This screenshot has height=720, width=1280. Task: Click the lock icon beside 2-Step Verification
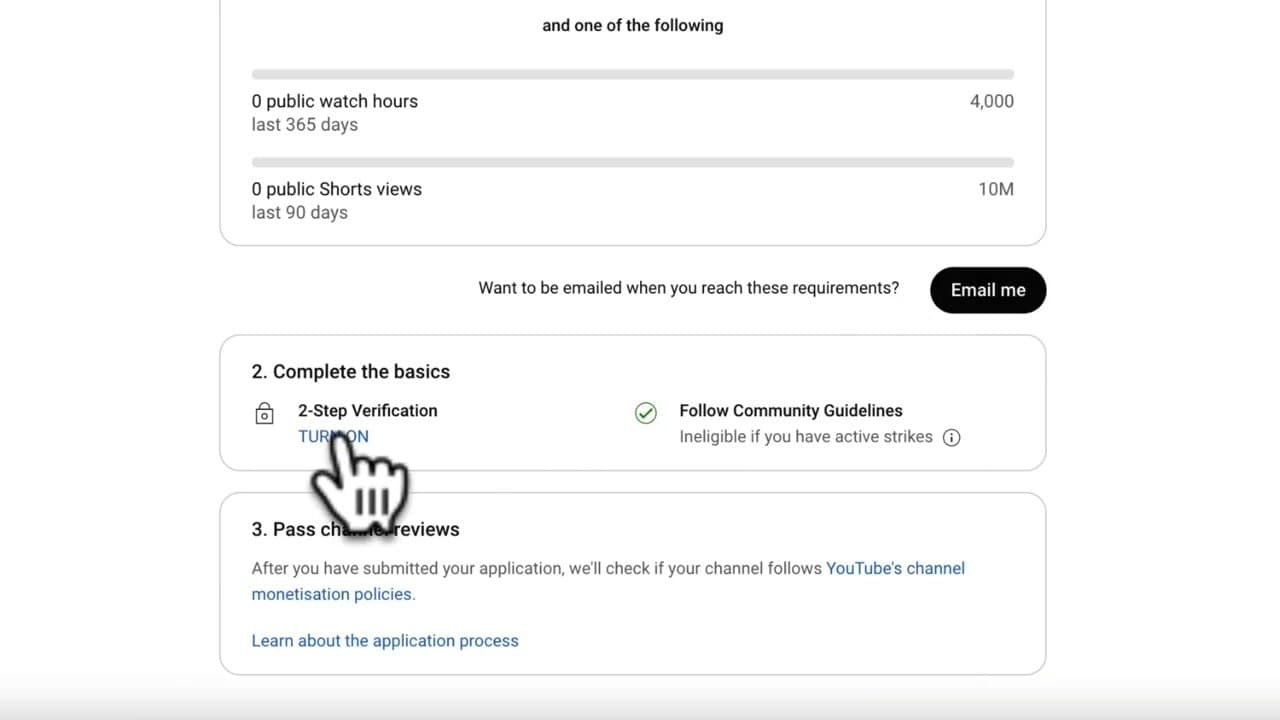click(264, 413)
